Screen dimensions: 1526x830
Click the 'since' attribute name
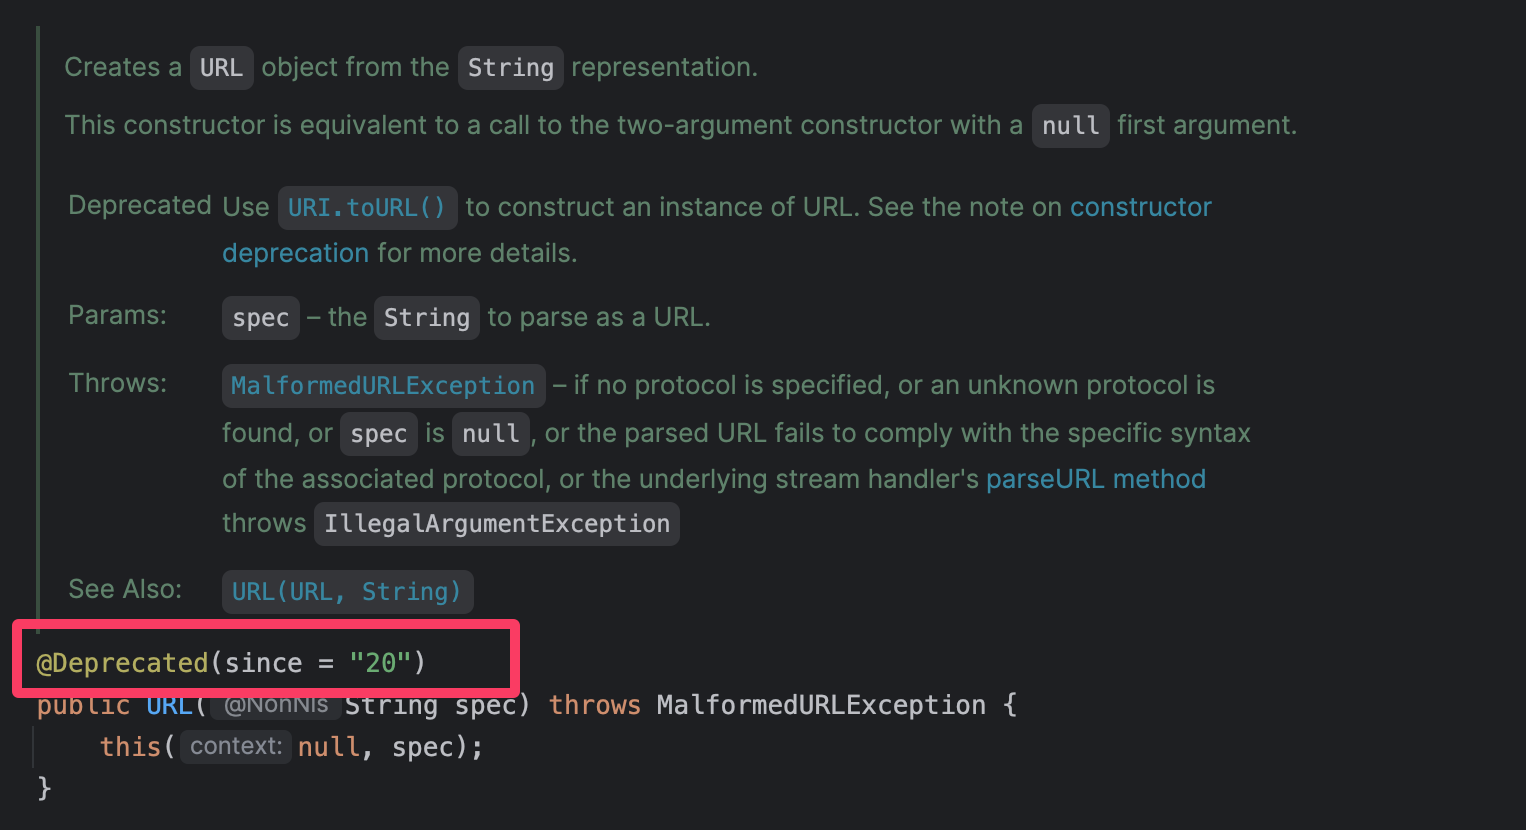click(263, 663)
